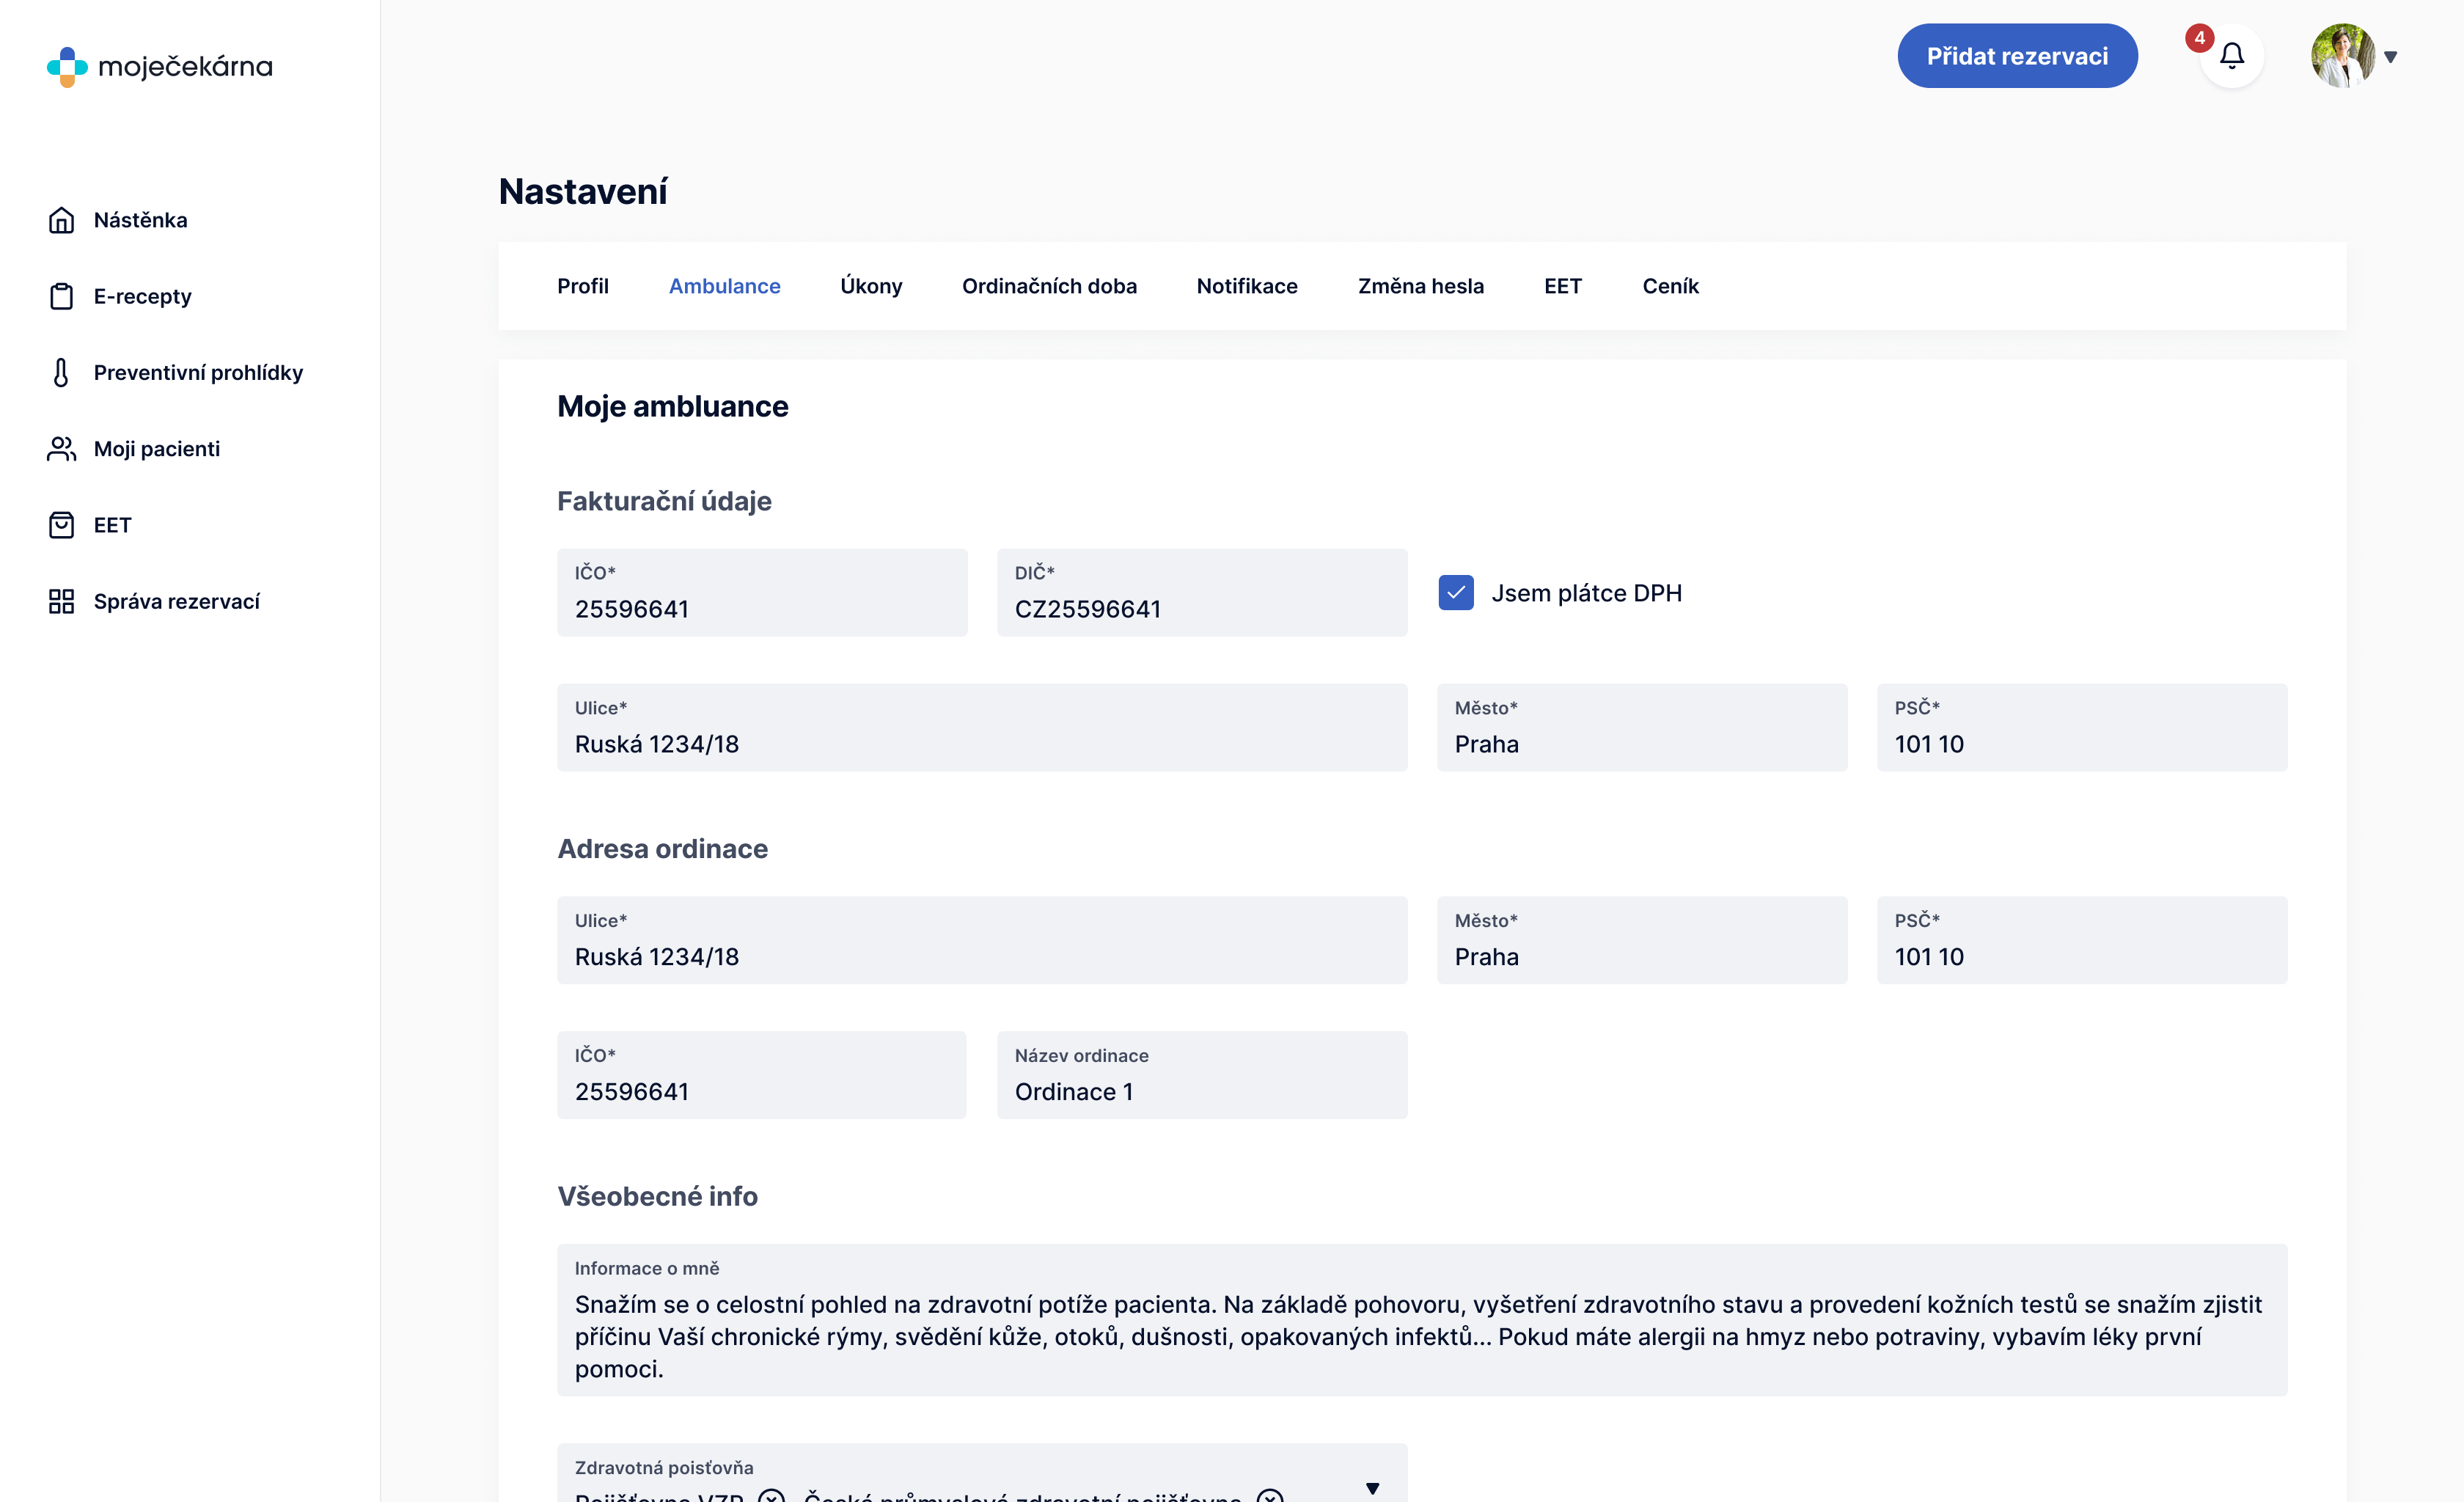Screen dimensions: 2464x1502
Task: Click the Nástěnka home icon
Action: (x=61, y=220)
